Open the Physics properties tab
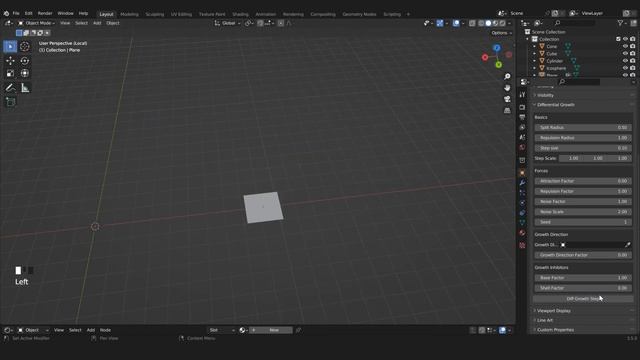This screenshot has height=360, width=640. [x=522, y=203]
